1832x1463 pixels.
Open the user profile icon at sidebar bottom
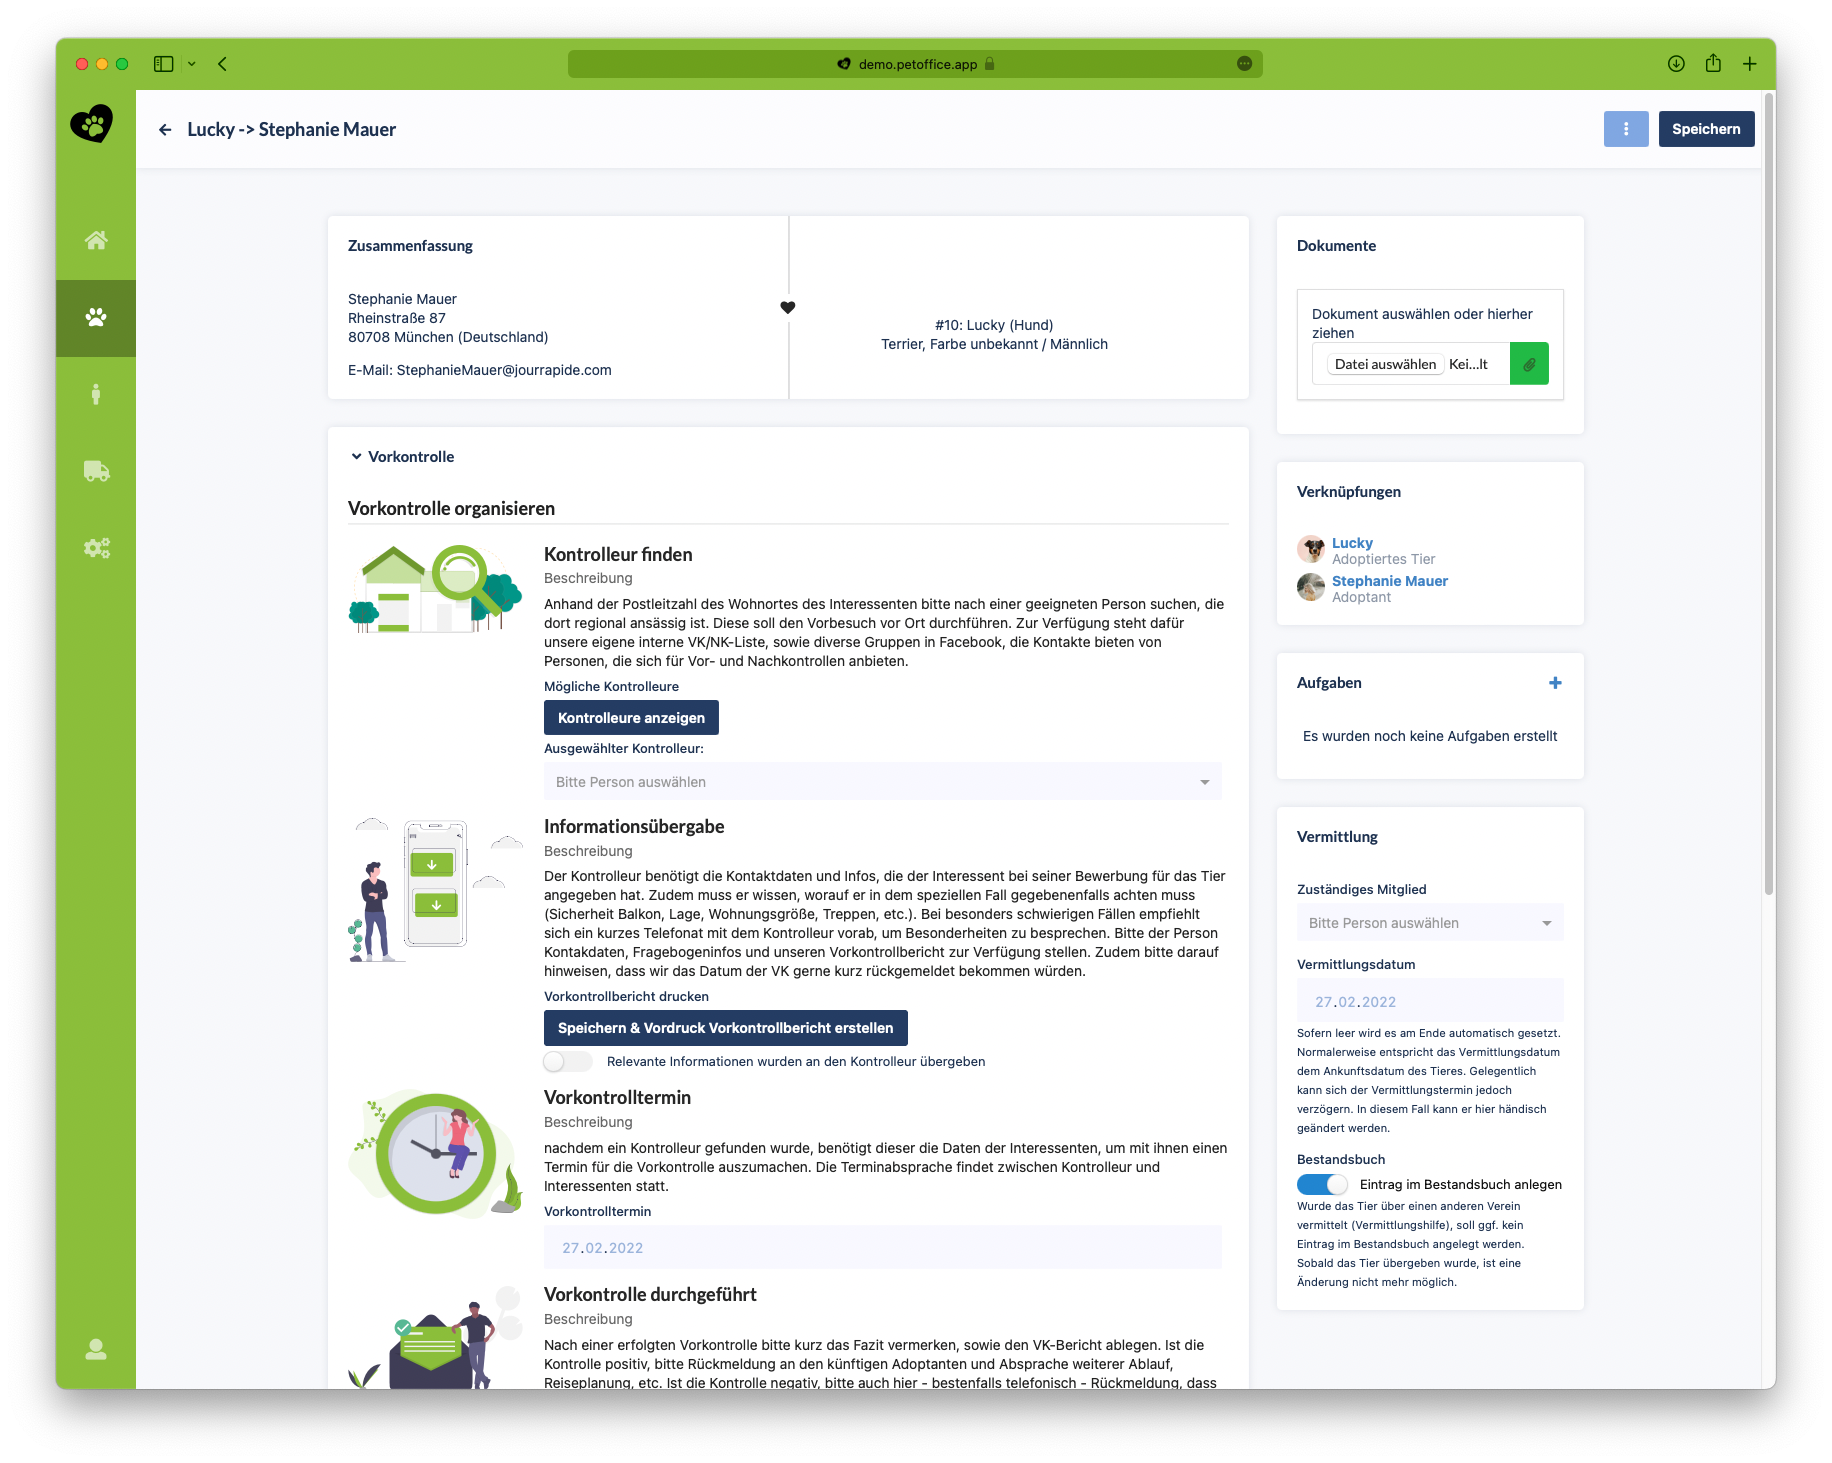tap(96, 1350)
